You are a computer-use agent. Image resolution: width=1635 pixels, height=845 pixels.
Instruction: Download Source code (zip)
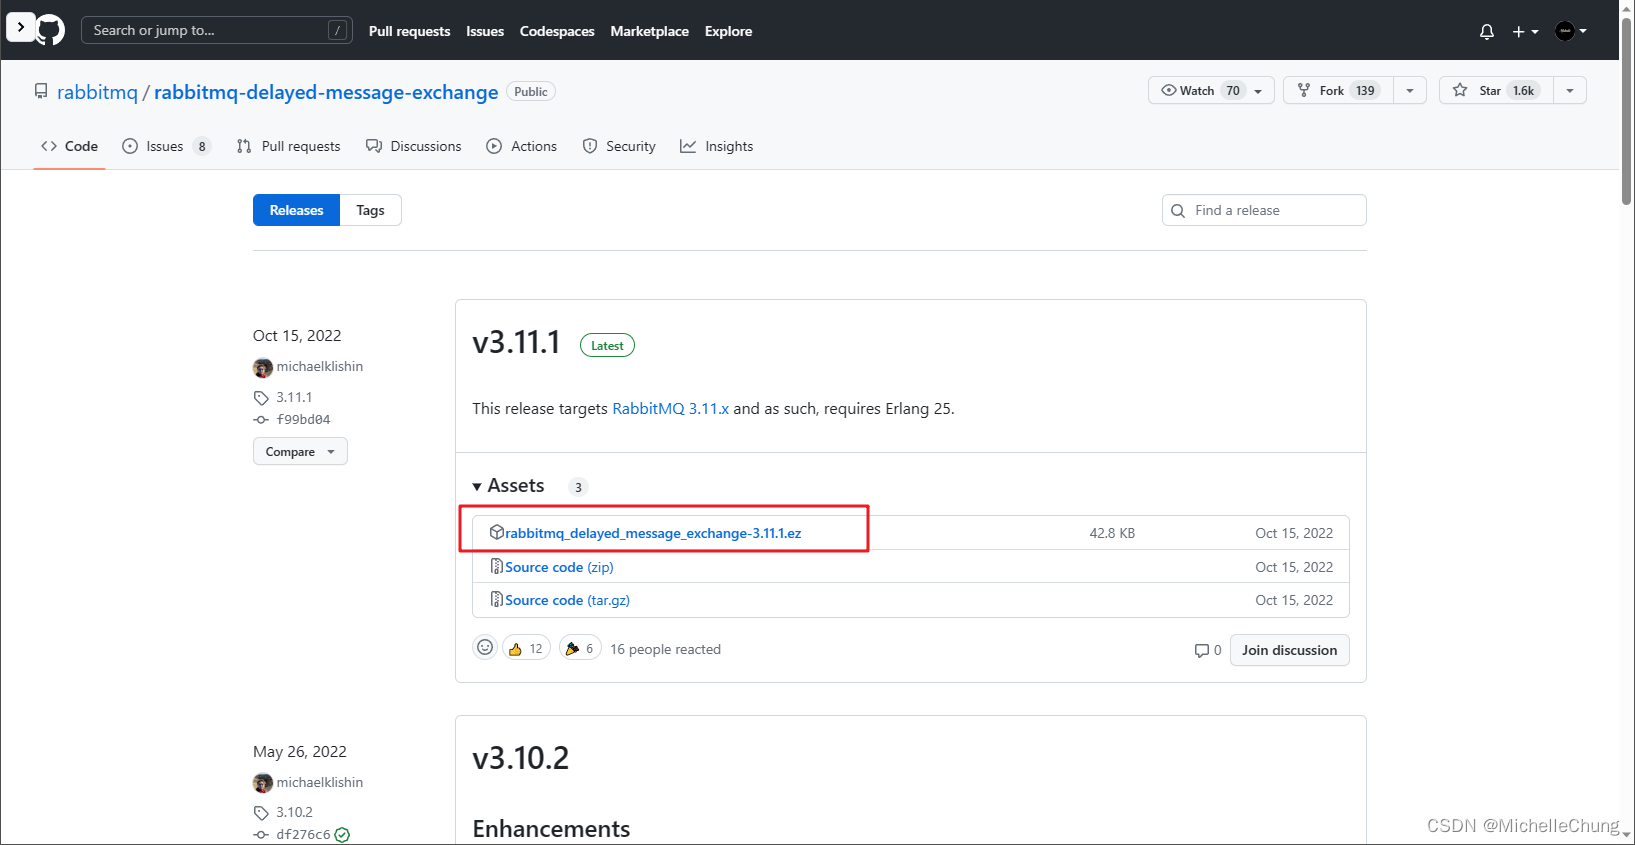click(x=559, y=567)
